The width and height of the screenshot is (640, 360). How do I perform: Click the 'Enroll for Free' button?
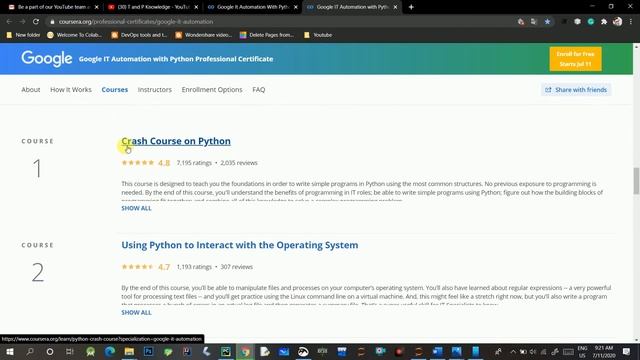(575, 59)
